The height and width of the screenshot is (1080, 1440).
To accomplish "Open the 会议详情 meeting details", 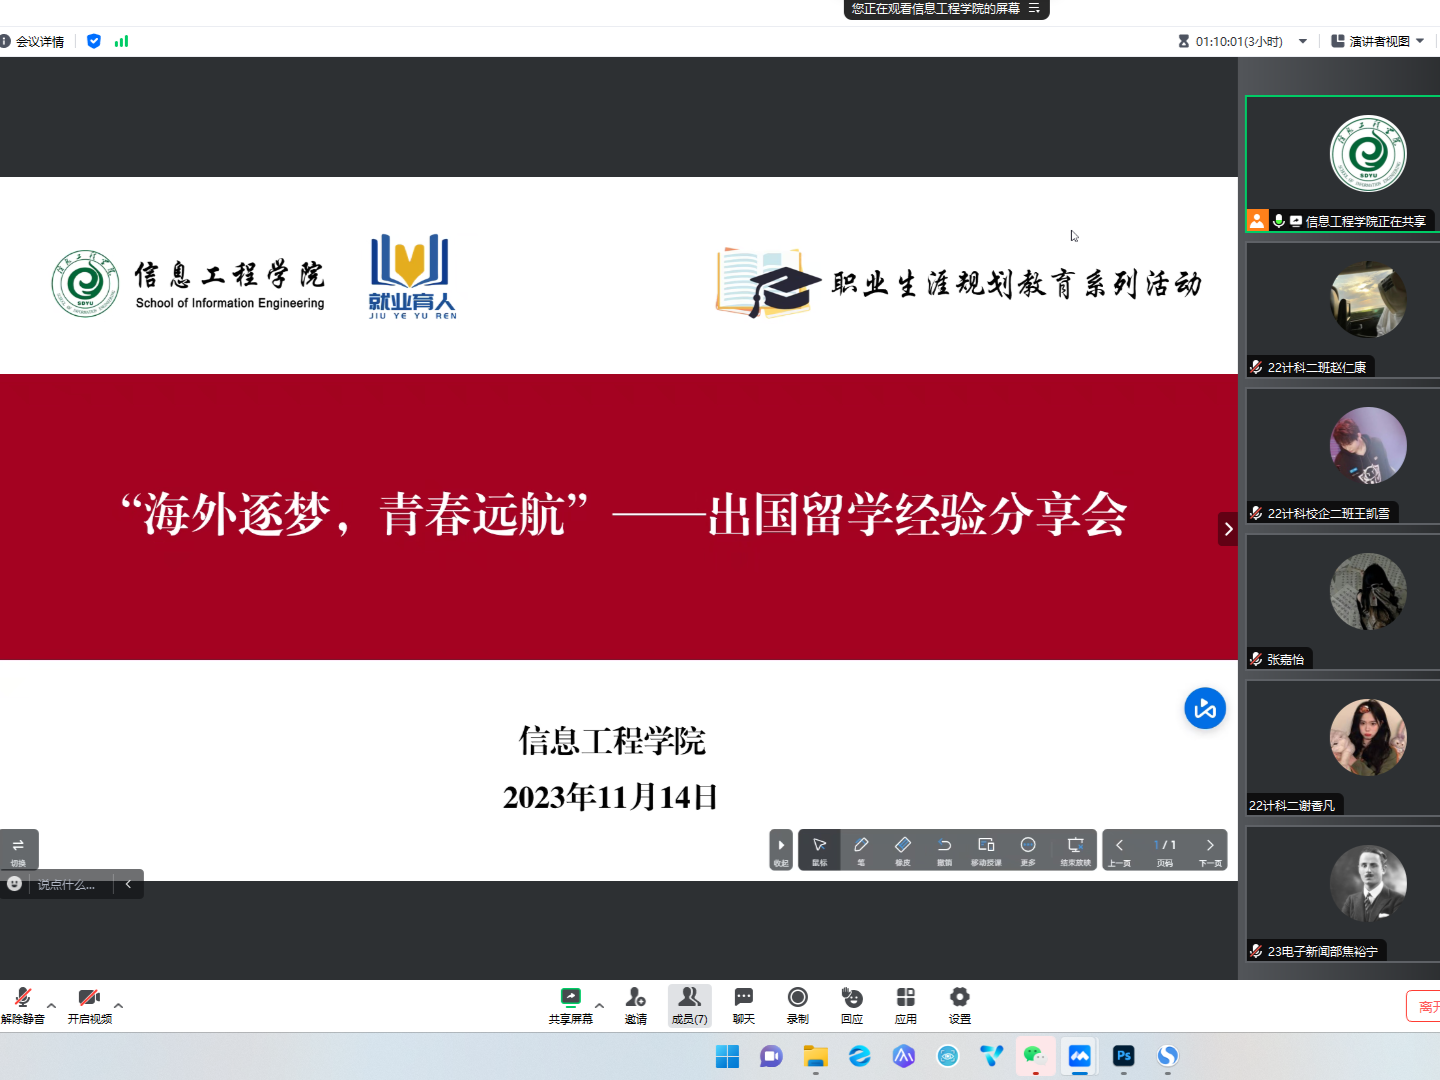I will (x=33, y=41).
